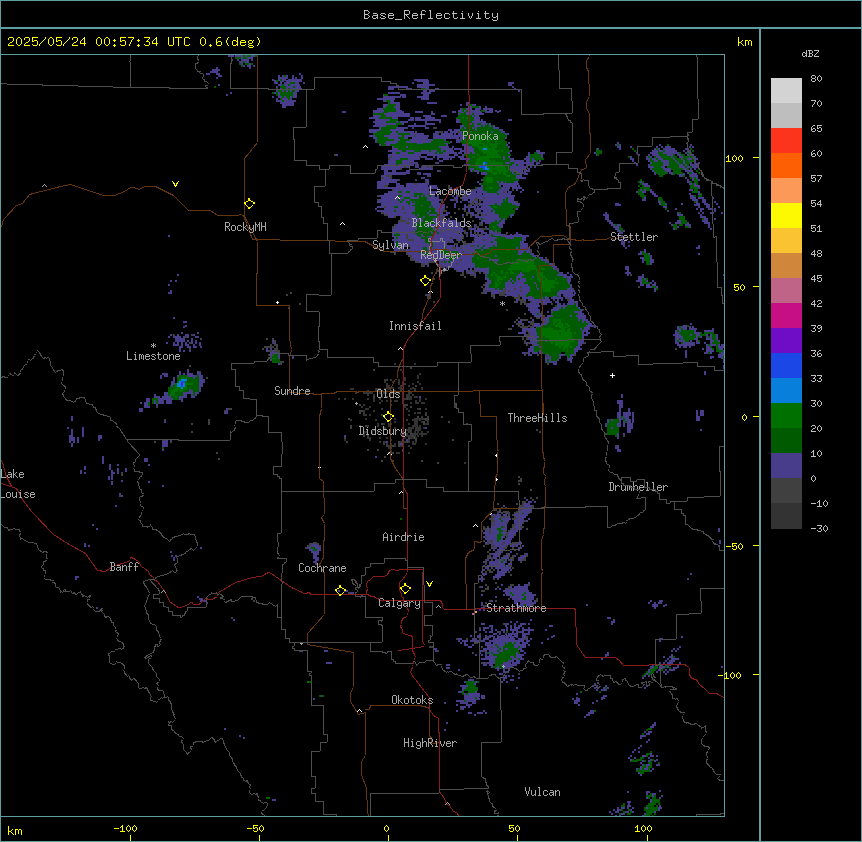The width and height of the screenshot is (862, 842).
Task: Select the bright blue 33-36 dBZ legend swatch
Action: (x=786, y=365)
